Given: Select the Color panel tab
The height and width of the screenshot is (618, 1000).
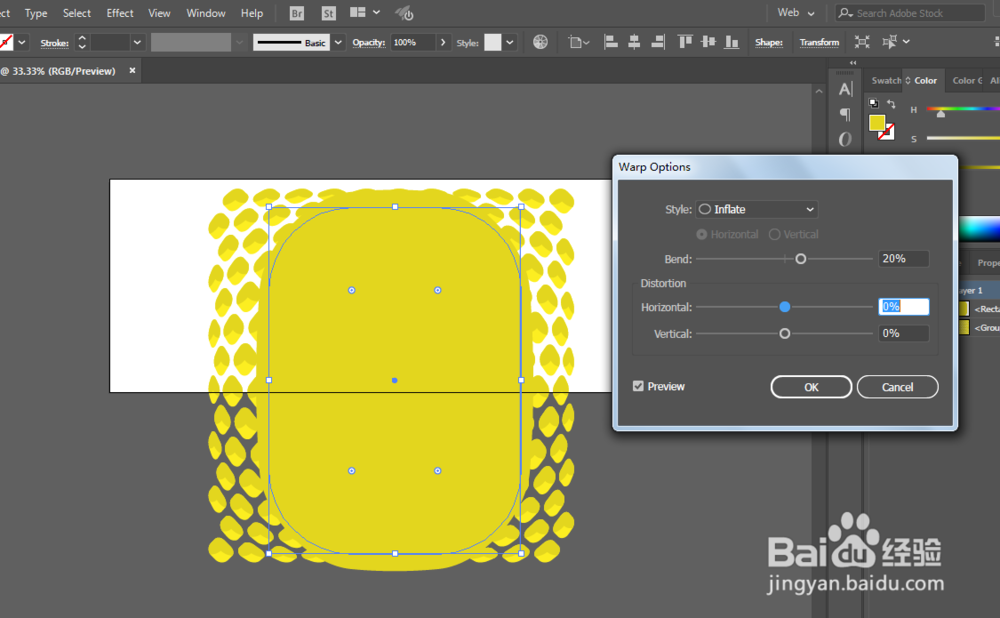Looking at the screenshot, I should tap(925, 80).
